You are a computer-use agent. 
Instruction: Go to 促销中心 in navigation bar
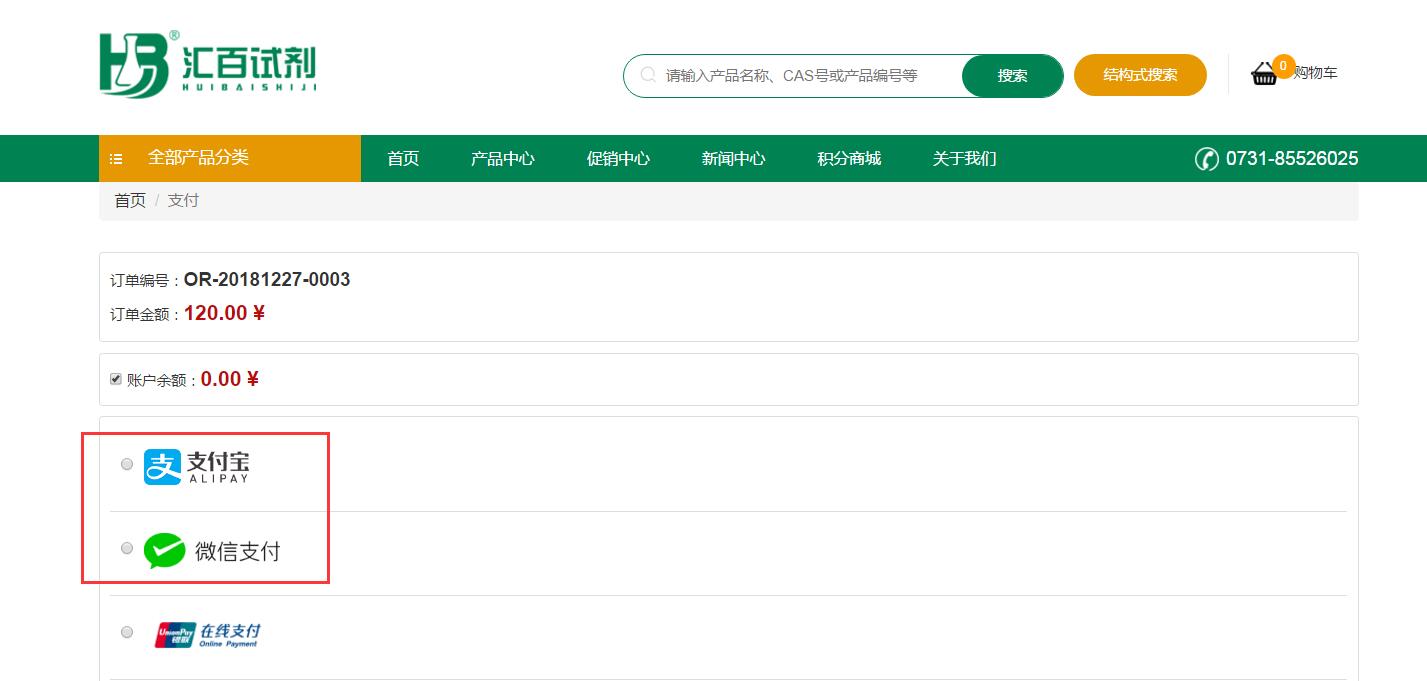pos(618,159)
